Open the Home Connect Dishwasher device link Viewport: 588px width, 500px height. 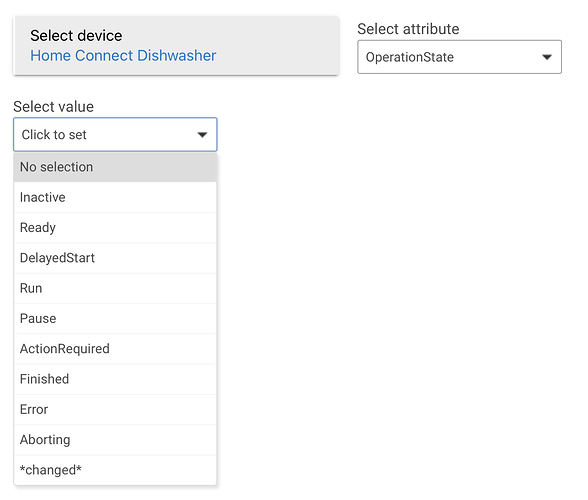pos(123,56)
